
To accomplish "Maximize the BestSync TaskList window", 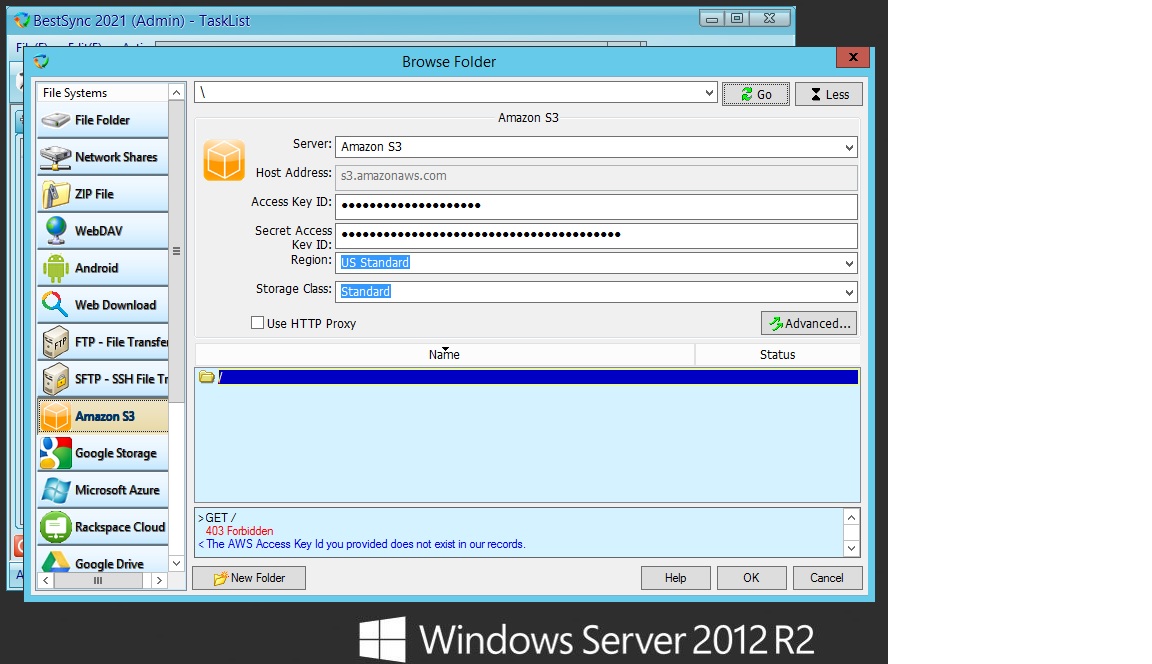I will click(x=737, y=18).
